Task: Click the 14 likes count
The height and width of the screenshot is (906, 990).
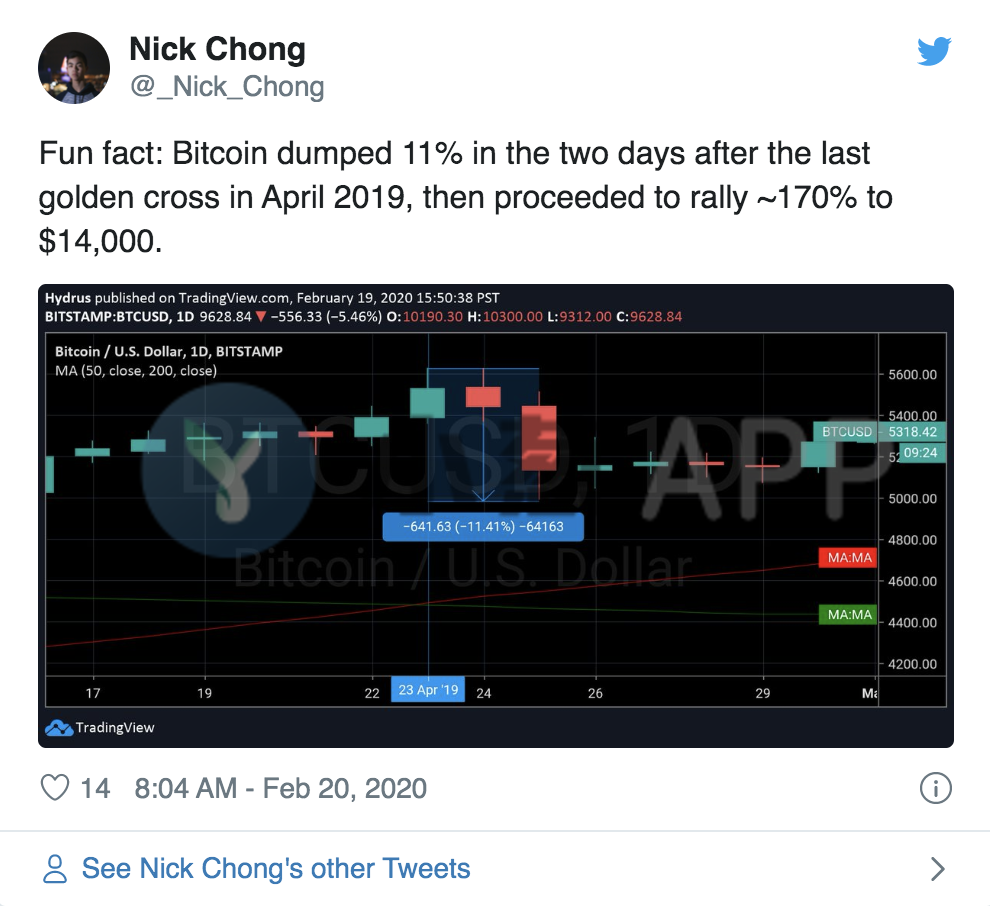Action: [95, 789]
